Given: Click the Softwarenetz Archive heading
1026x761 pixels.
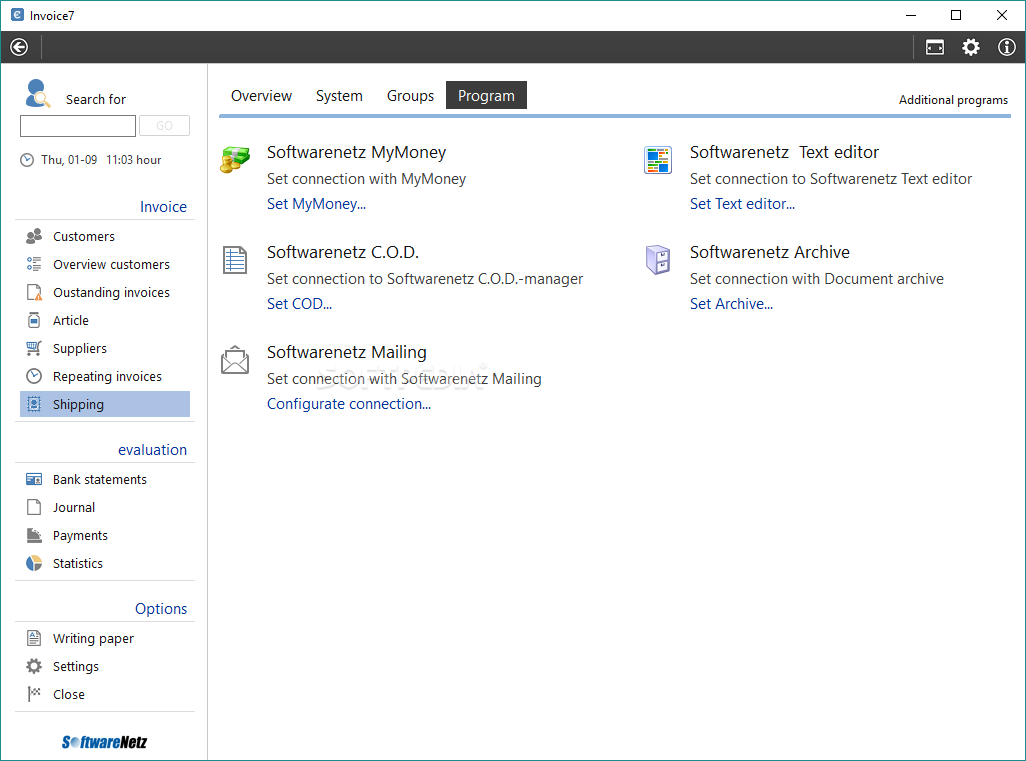Looking at the screenshot, I should (770, 252).
